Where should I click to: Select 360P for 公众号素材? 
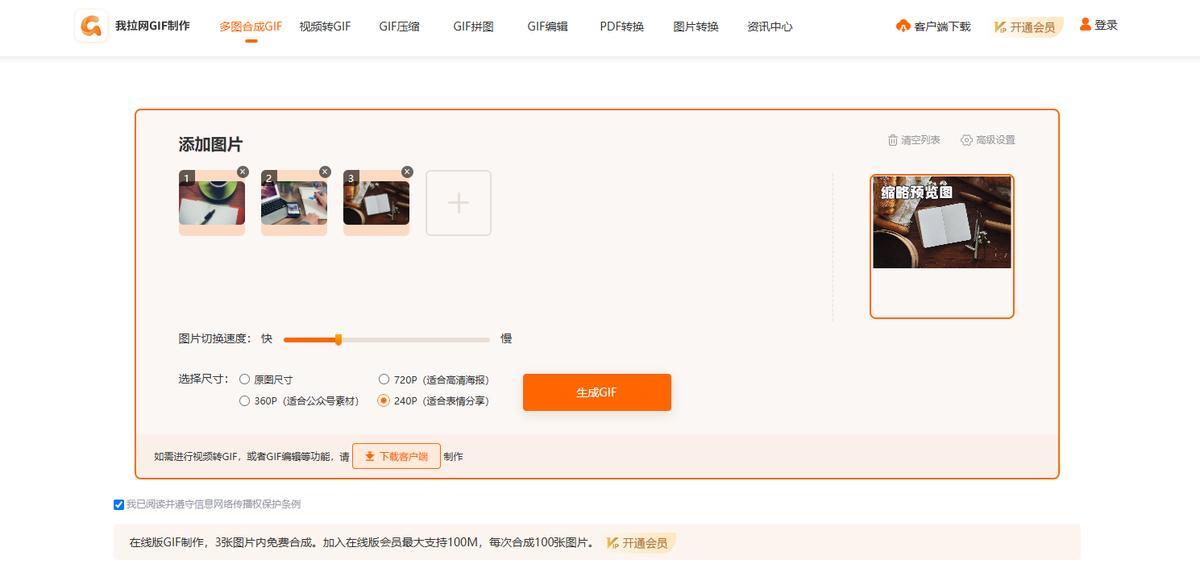pos(245,401)
